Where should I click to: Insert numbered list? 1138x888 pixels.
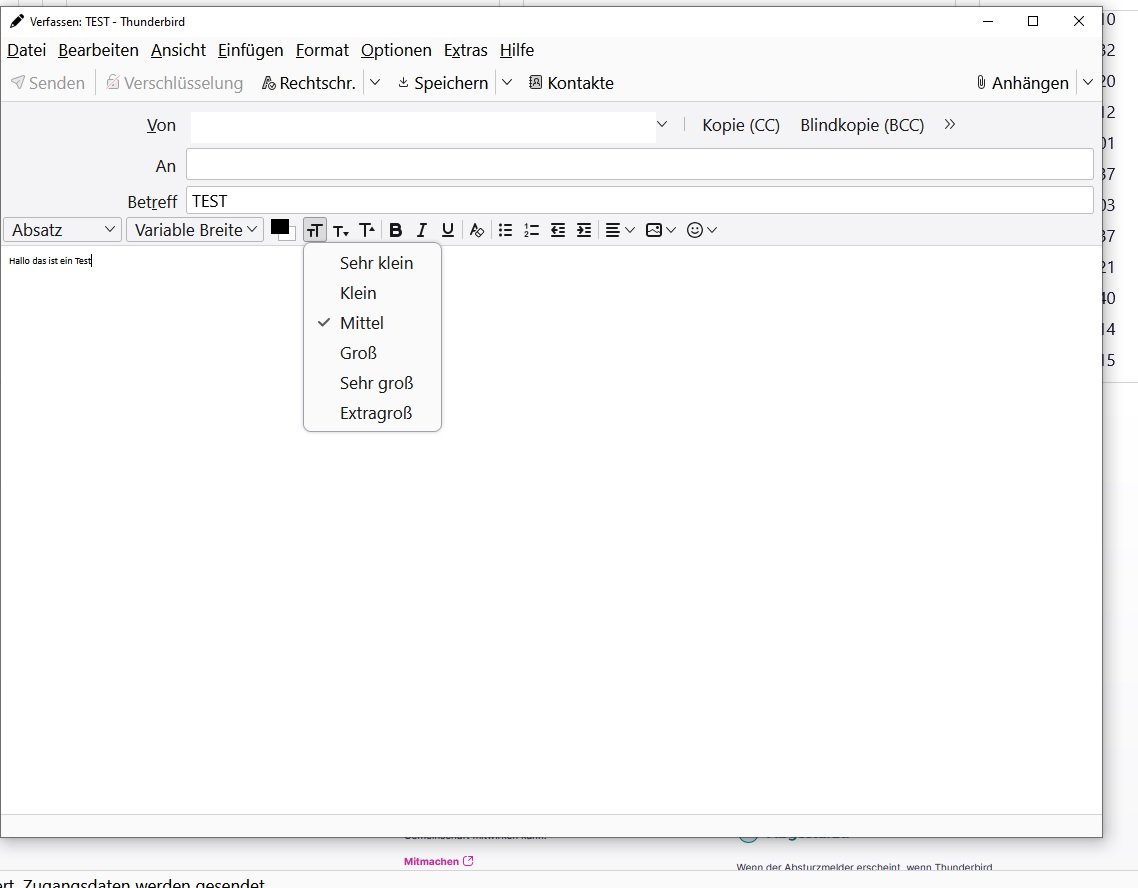(x=532, y=230)
